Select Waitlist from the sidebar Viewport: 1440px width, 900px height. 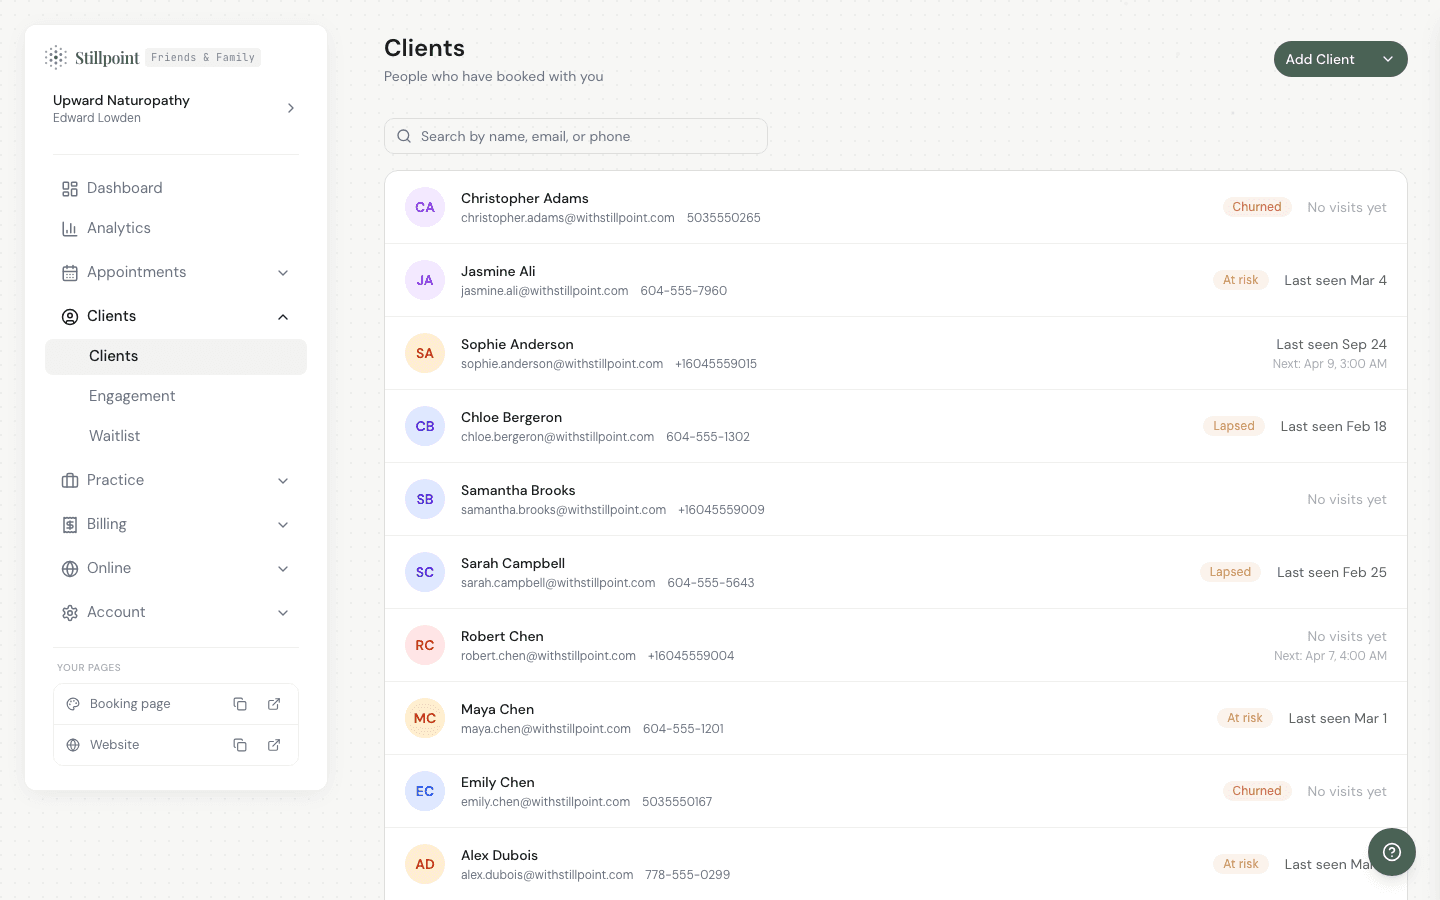click(x=114, y=436)
